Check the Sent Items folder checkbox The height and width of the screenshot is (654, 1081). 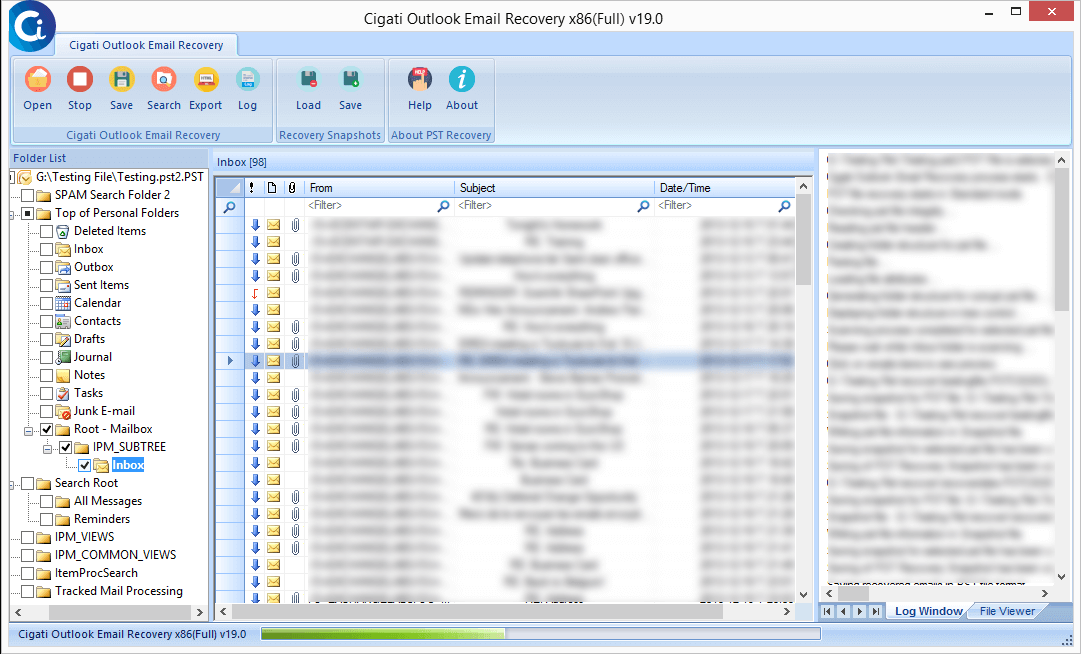[47, 285]
